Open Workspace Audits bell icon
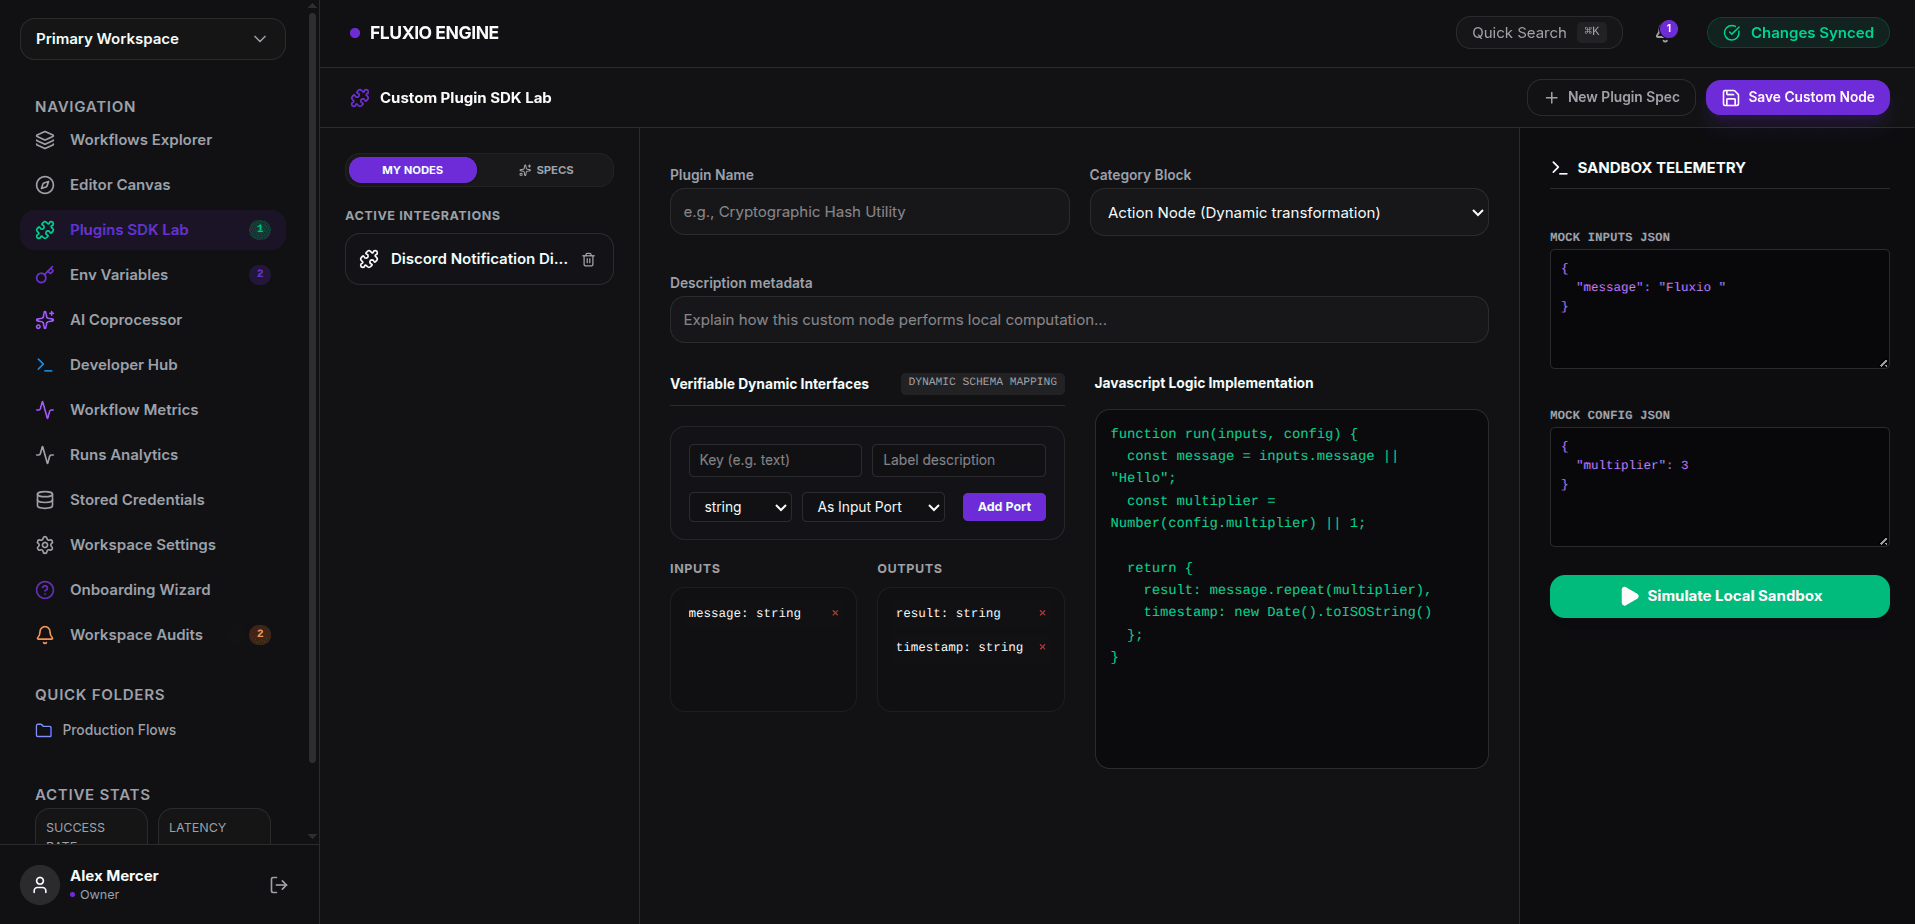 pyautogui.click(x=45, y=635)
